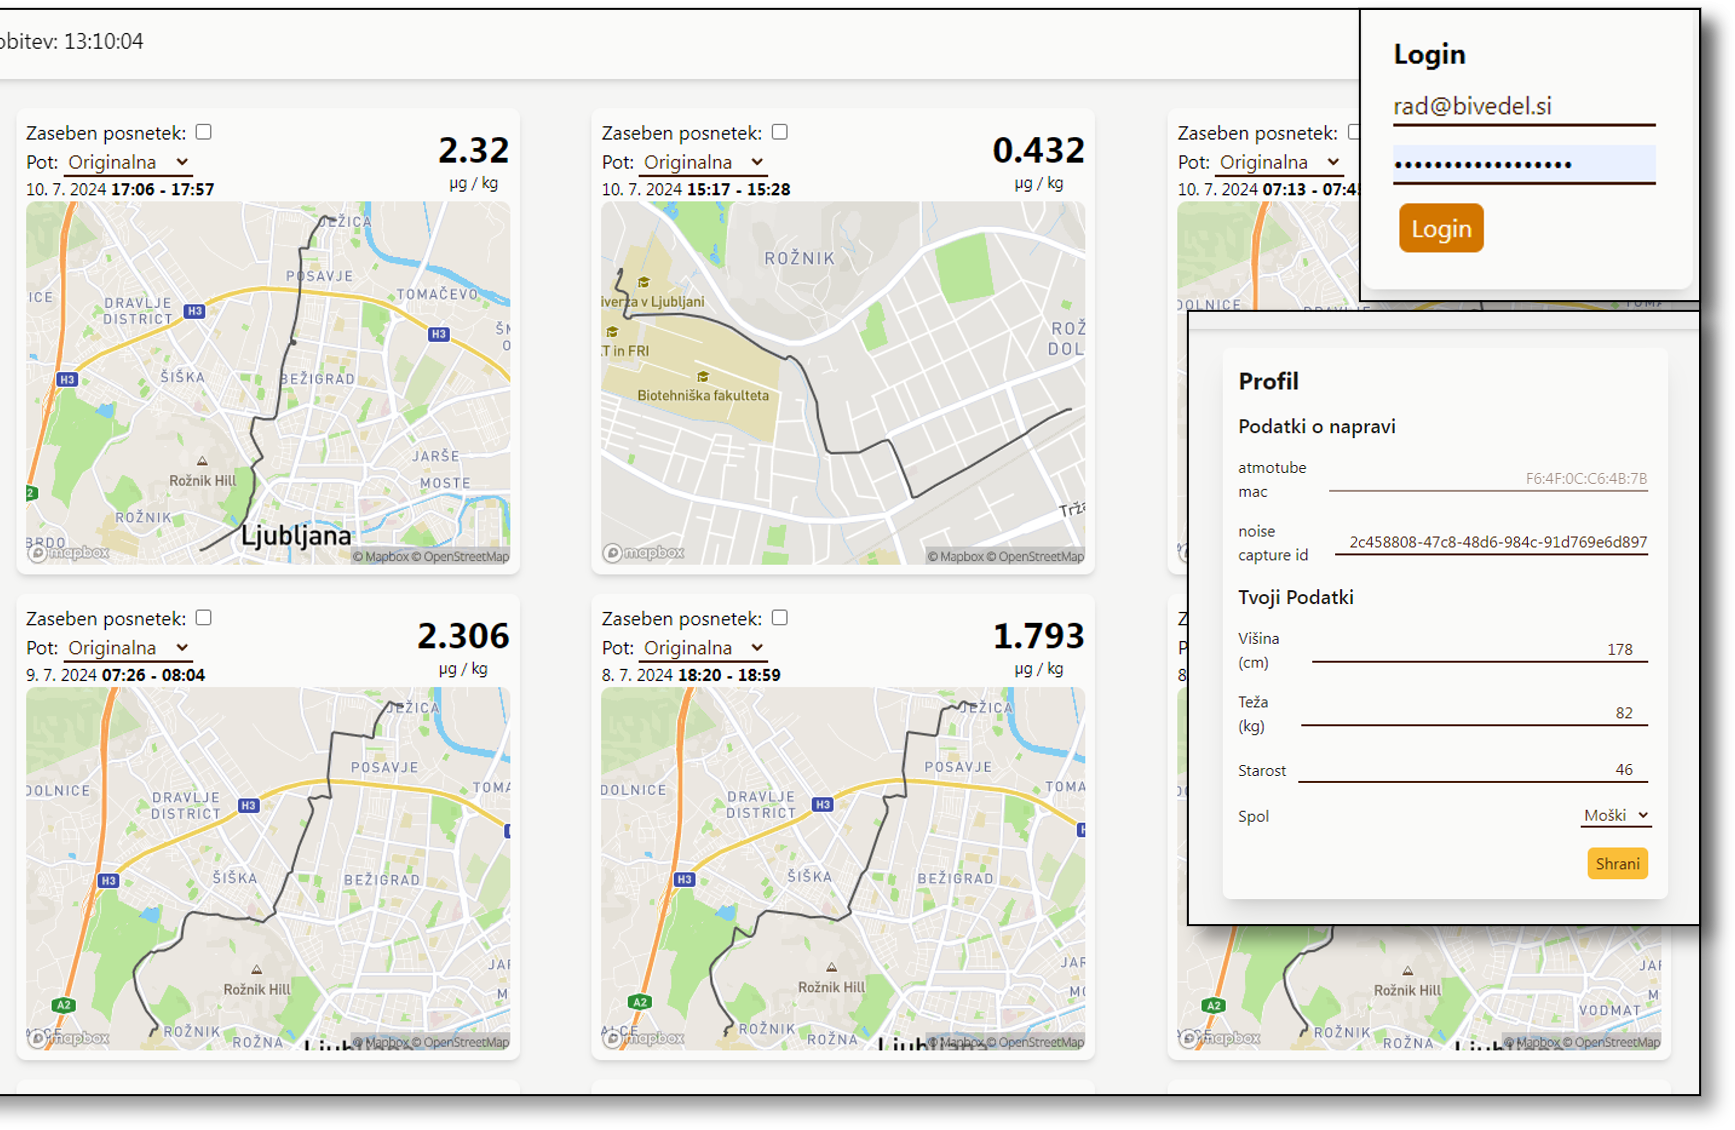This screenshot has width=1735, height=1130.
Task: Click H3 highway shield near Dravlje on 2.32 map
Action: coord(195,311)
